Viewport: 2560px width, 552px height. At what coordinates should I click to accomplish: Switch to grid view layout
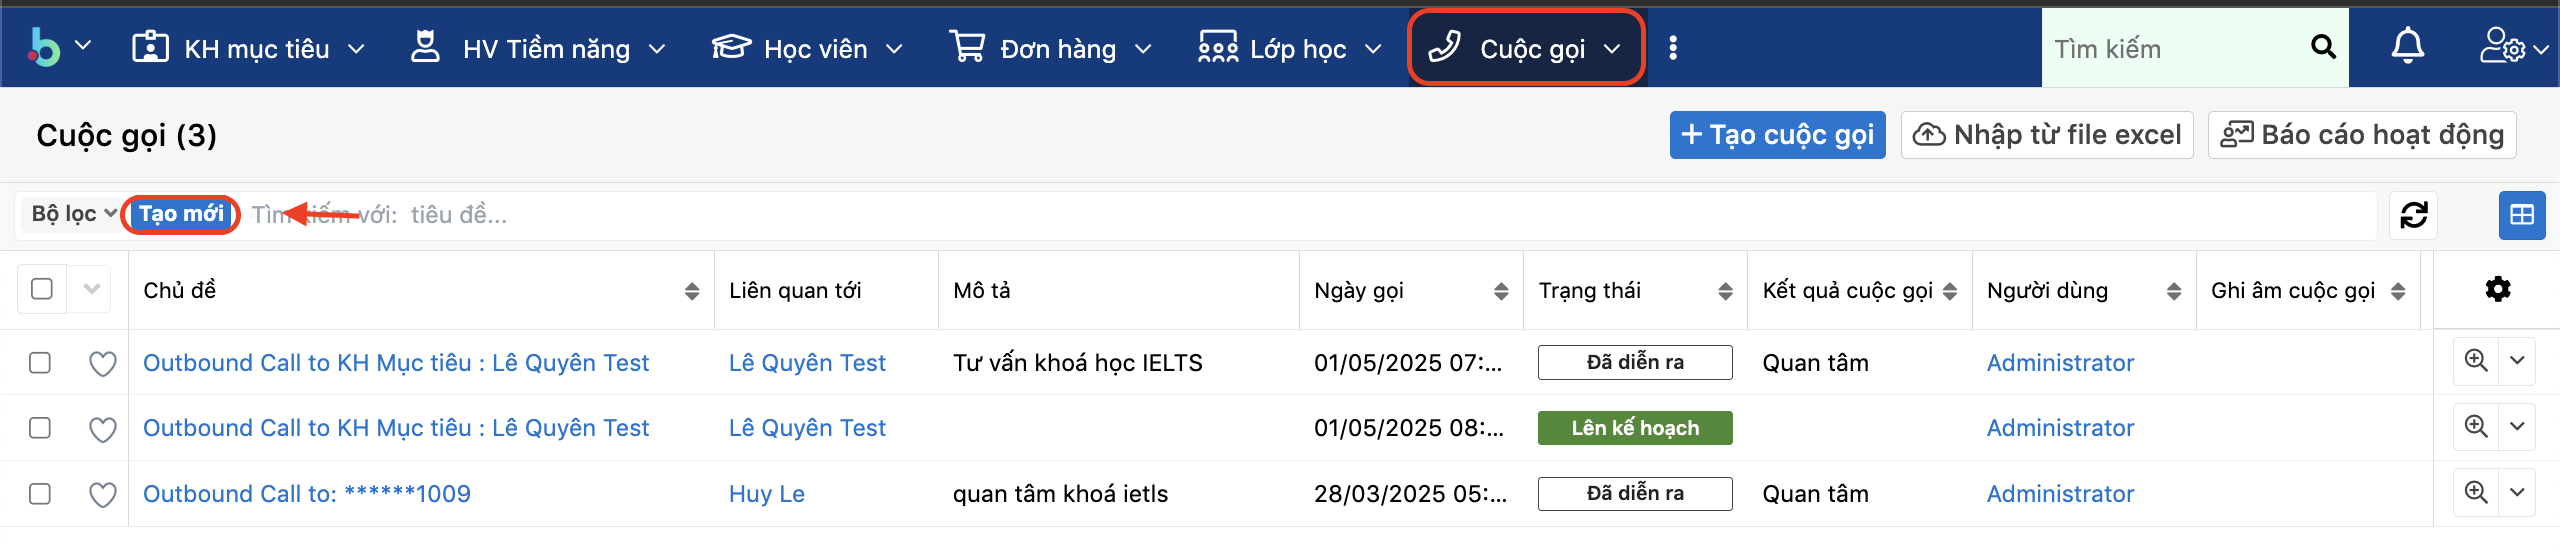2521,215
